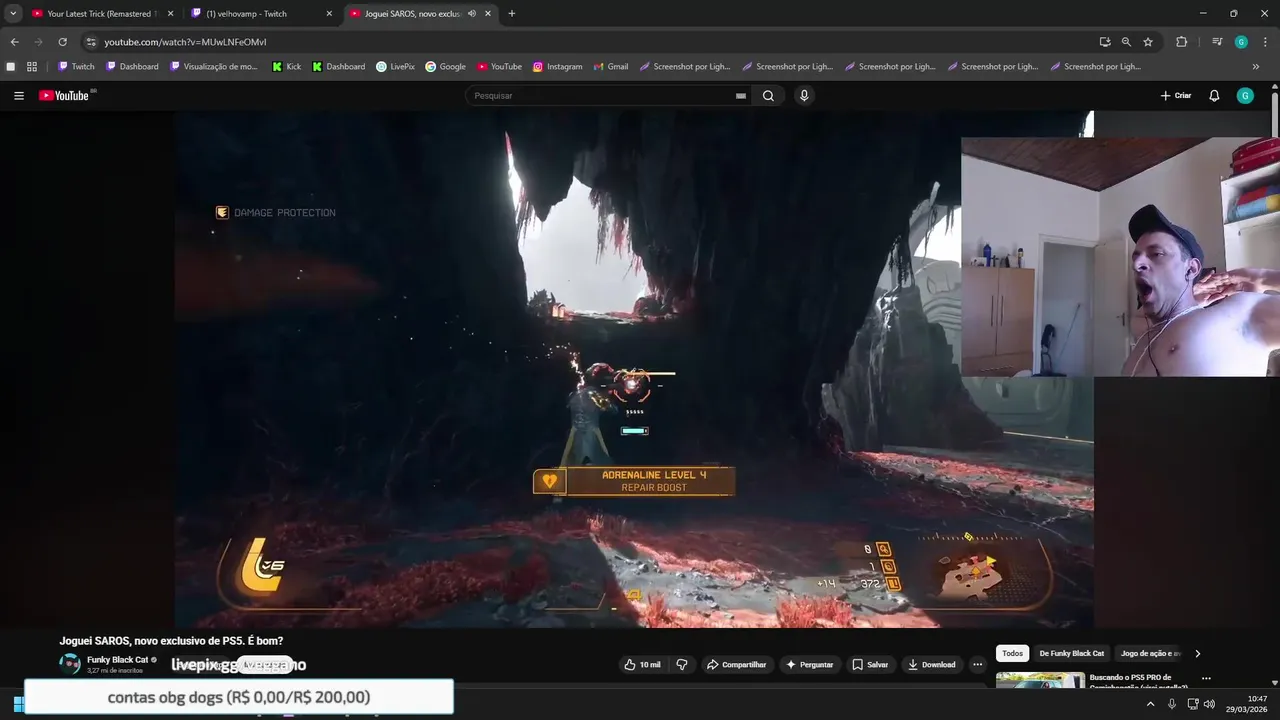Viewport: 1280px width, 720px height.
Task: Go back to the previous page
Action: (14, 42)
